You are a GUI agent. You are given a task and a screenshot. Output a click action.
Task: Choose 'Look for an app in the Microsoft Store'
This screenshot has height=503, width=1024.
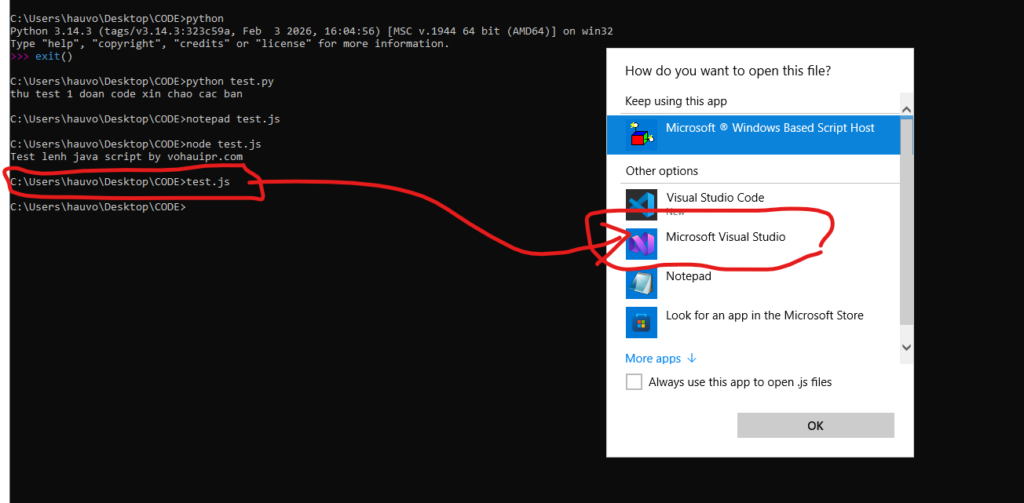pos(764,315)
